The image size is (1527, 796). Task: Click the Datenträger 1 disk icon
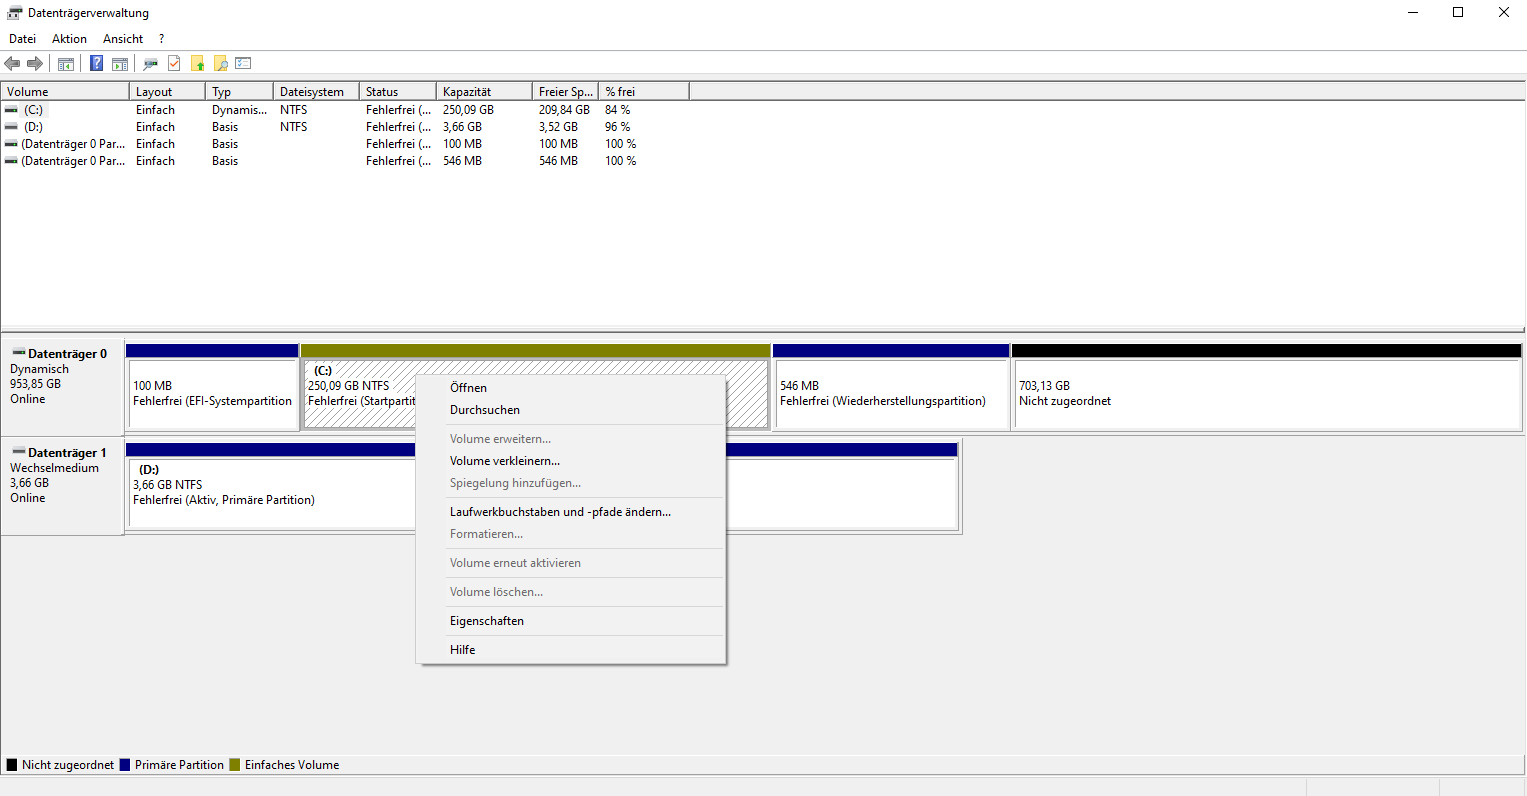(18, 452)
